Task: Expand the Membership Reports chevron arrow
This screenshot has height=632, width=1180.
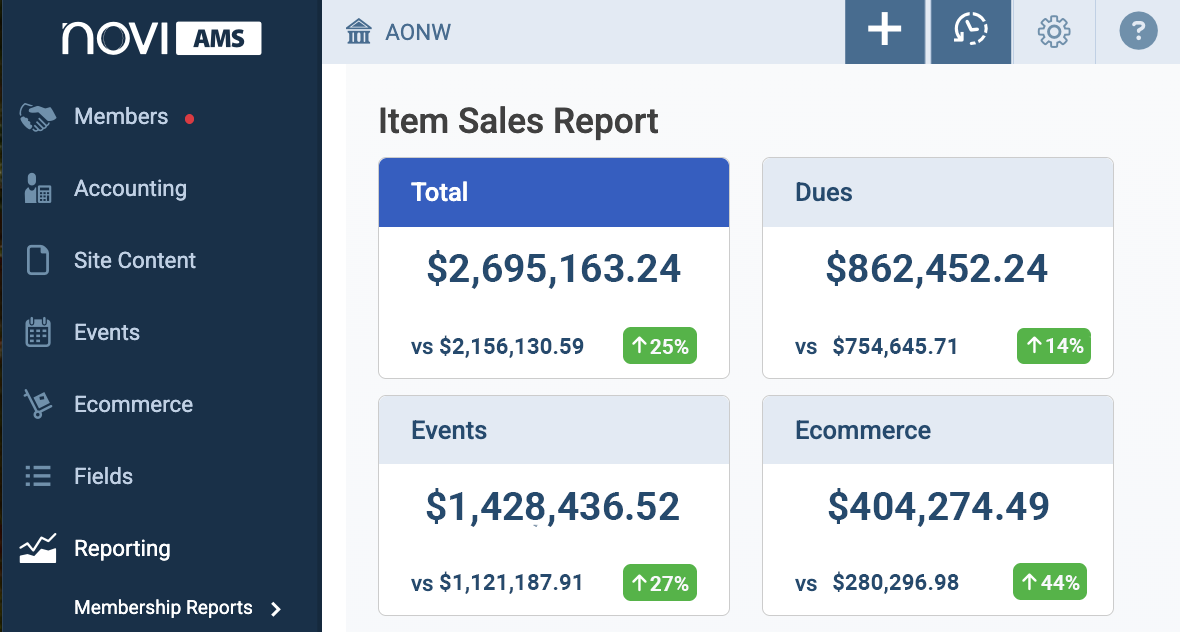Action: click(275, 609)
